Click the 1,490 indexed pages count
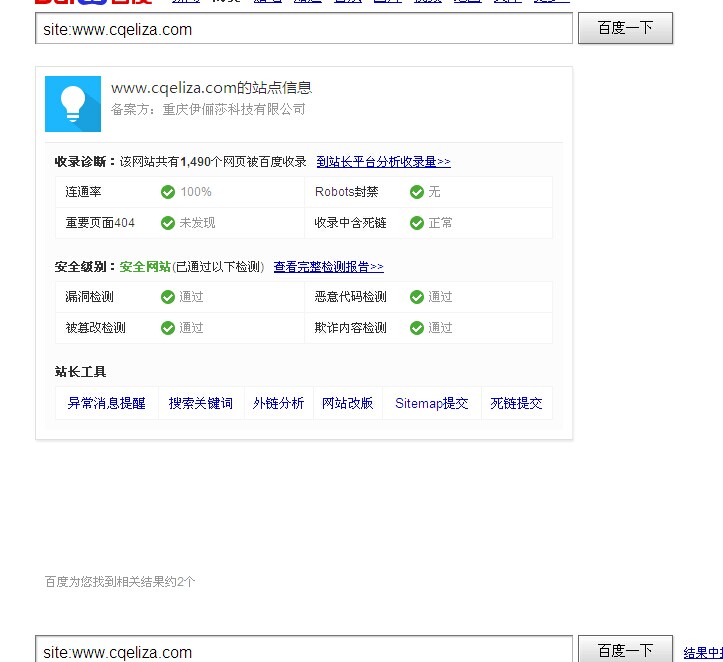Viewport: 723px width, 662px height. 196,162
